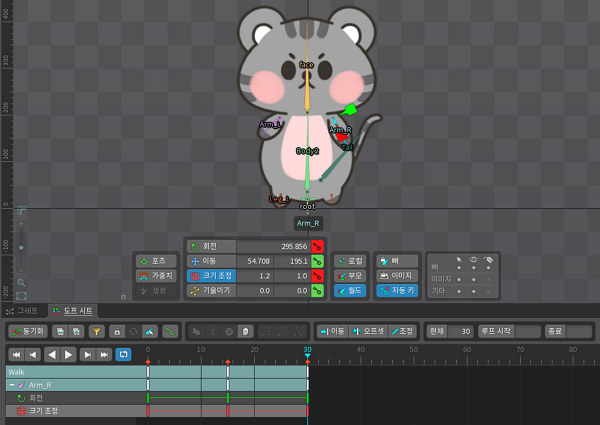Toggle other (기타) visibility dot
The image size is (600, 425).
point(474,291)
